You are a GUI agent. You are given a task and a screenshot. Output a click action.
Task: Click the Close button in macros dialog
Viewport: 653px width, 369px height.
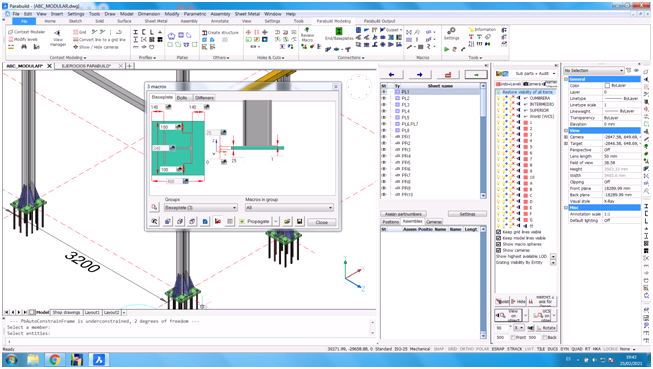[322, 222]
